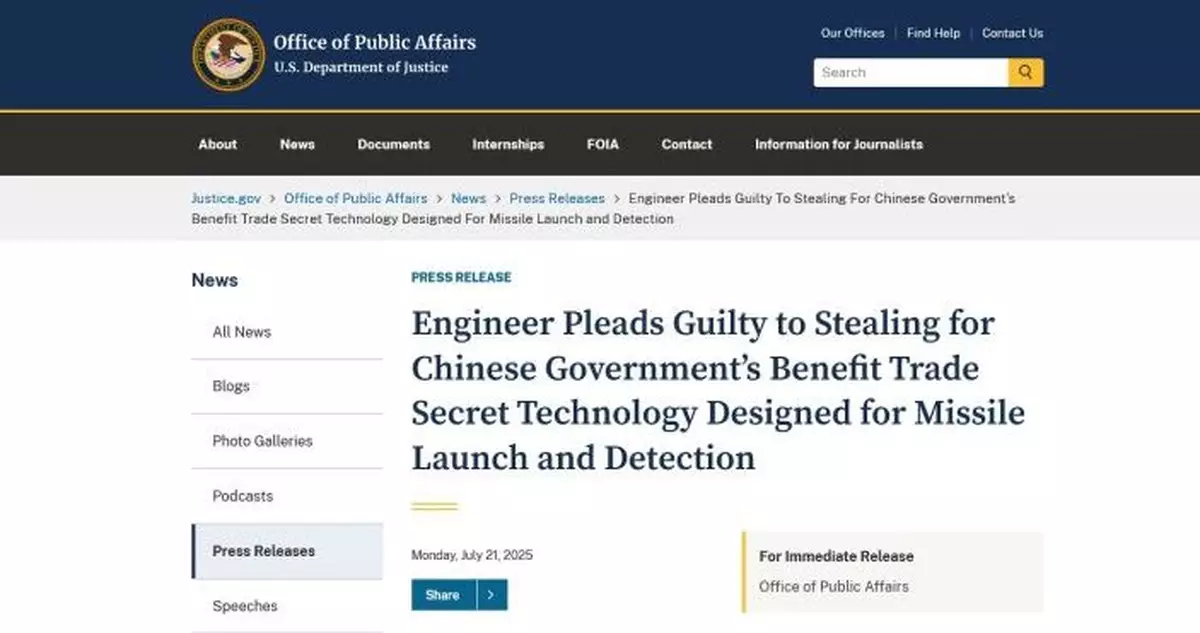Open Photo Galleries from News sidebar
The image size is (1200, 633).
[x=261, y=441]
